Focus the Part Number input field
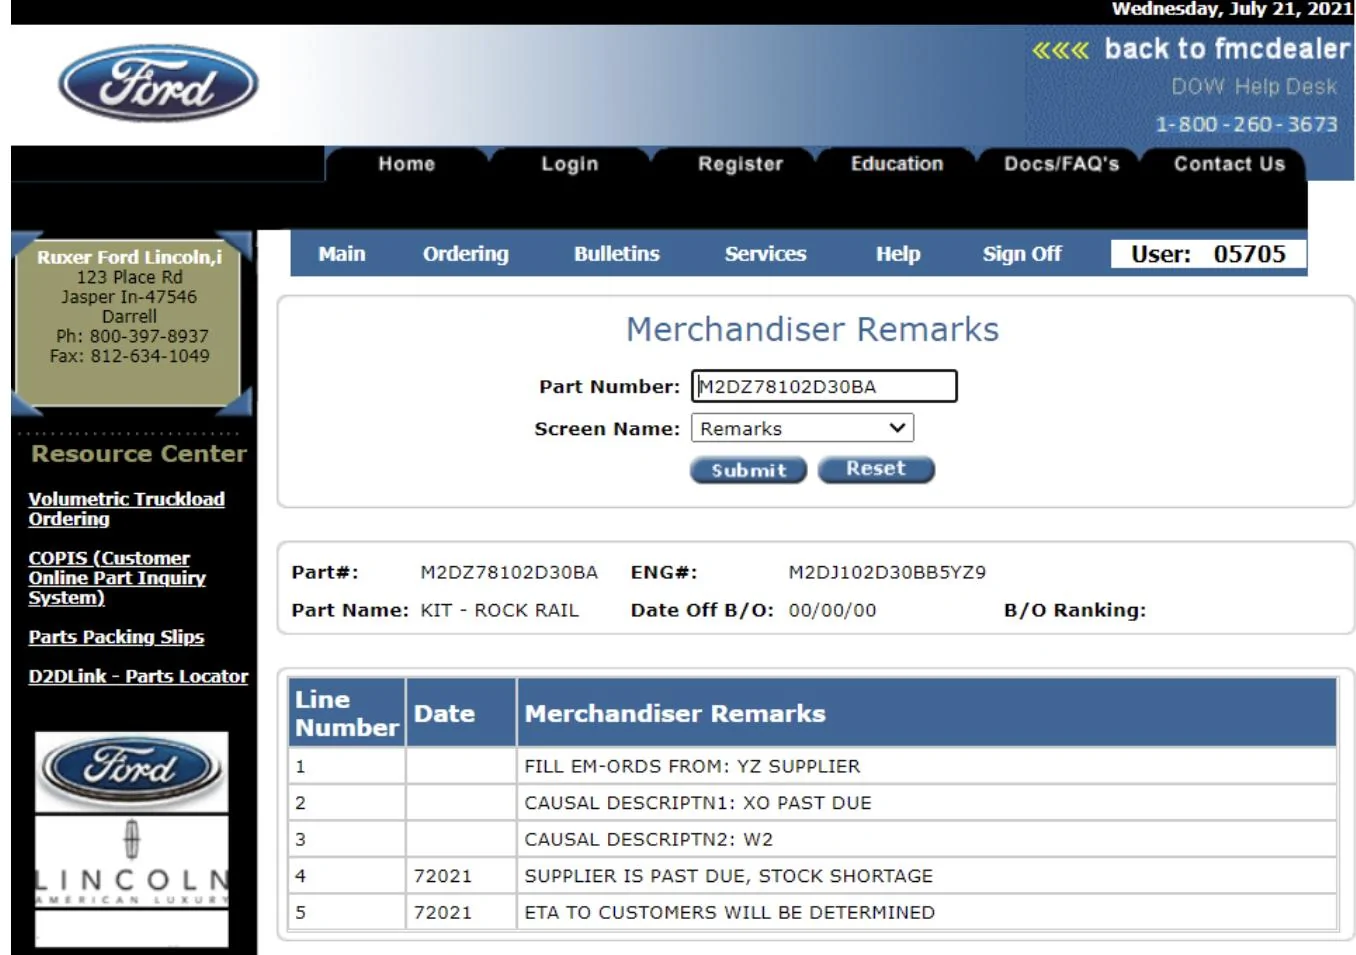This screenshot has height=955, width=1356. pyautogui.click(x=824, y=387)
